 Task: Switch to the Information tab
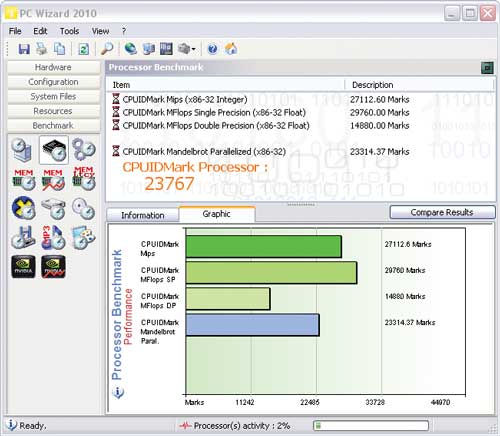coord(143,215)
